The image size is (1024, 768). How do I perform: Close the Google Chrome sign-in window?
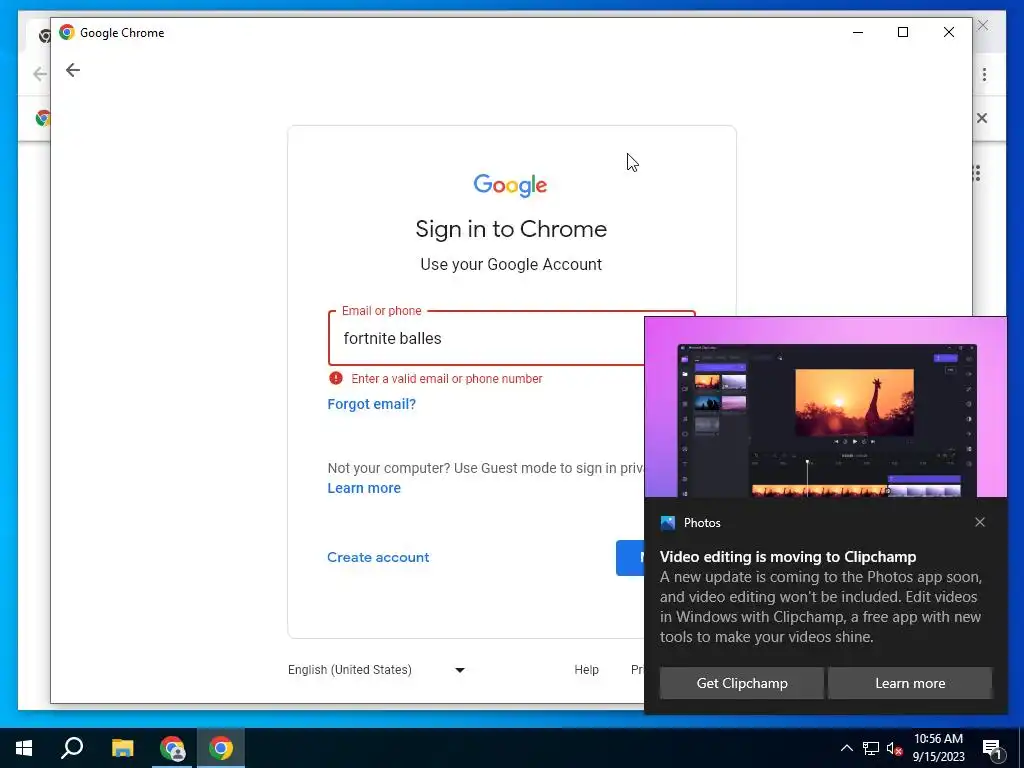(949, 32)
